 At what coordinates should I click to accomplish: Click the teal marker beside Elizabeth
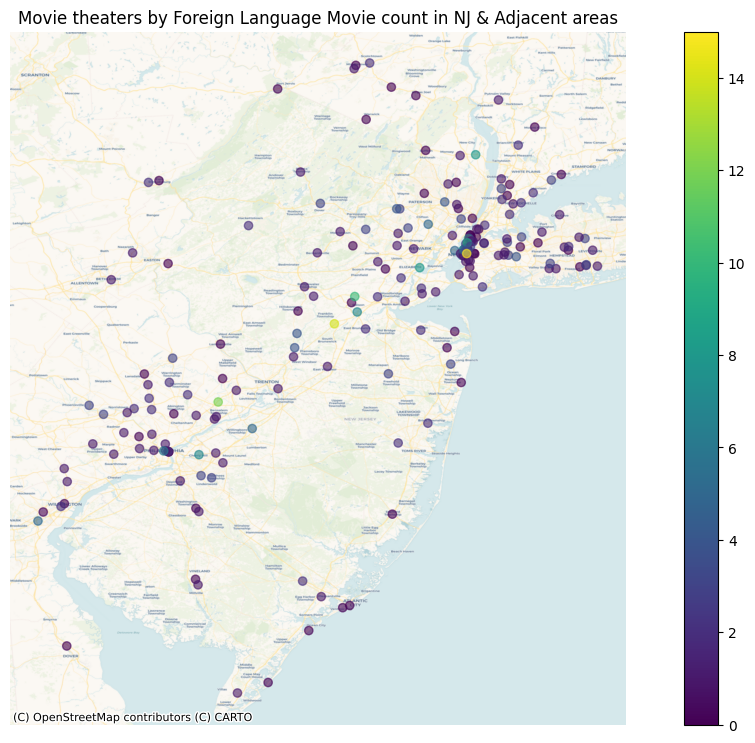pos(419,267)
